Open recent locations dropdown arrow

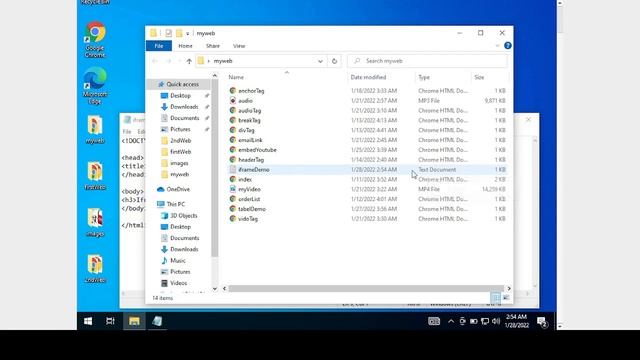tap(179, 61)
